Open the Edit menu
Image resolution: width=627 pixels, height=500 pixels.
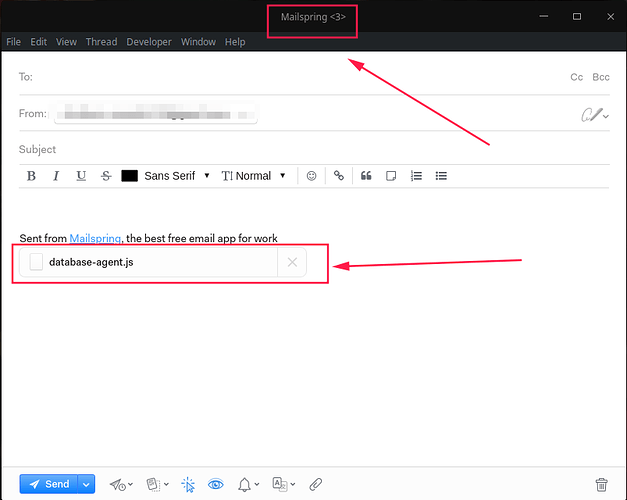38,42
